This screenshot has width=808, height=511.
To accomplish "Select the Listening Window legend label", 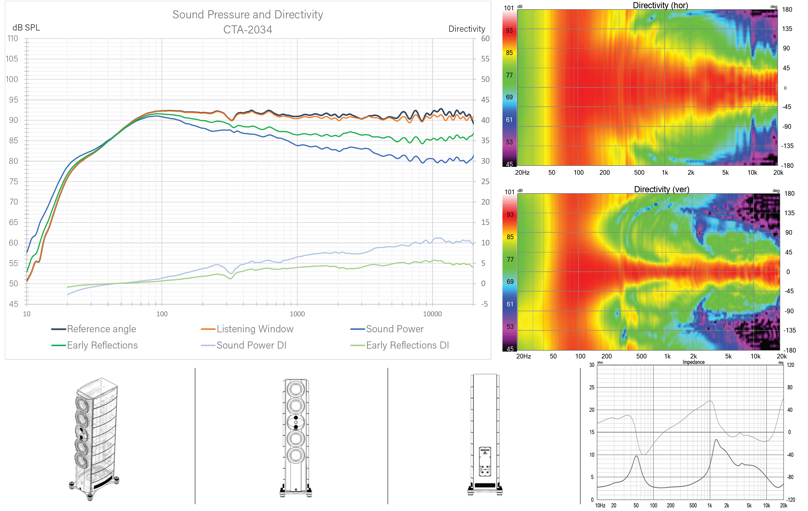I will 247,329.
